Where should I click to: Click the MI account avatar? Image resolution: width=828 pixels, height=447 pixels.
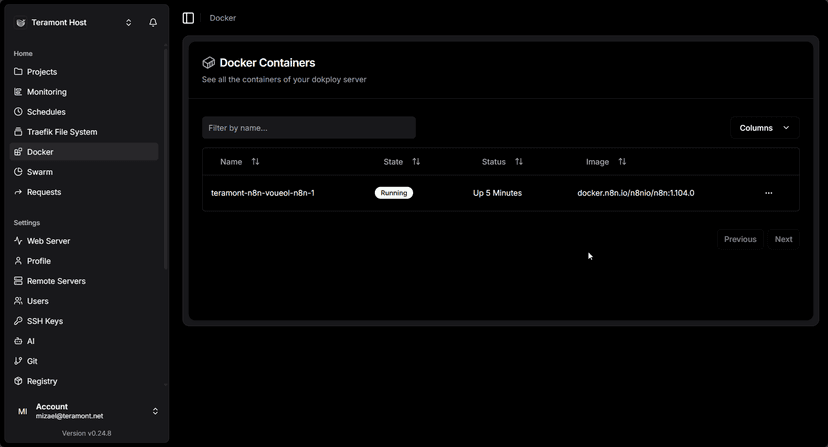(23, 411)
